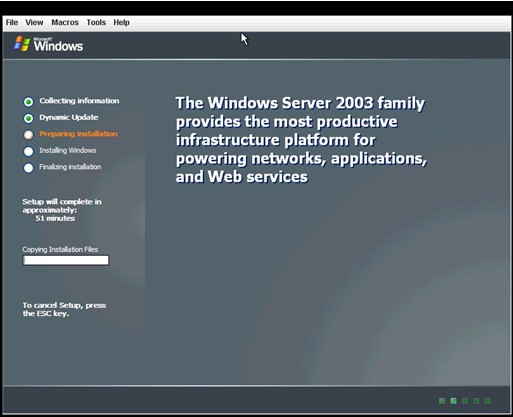The height and width of the screenshot is (417, 513).
Task: Click the Copying Installation Files progress bar
Action: click(x=66, y=260)
